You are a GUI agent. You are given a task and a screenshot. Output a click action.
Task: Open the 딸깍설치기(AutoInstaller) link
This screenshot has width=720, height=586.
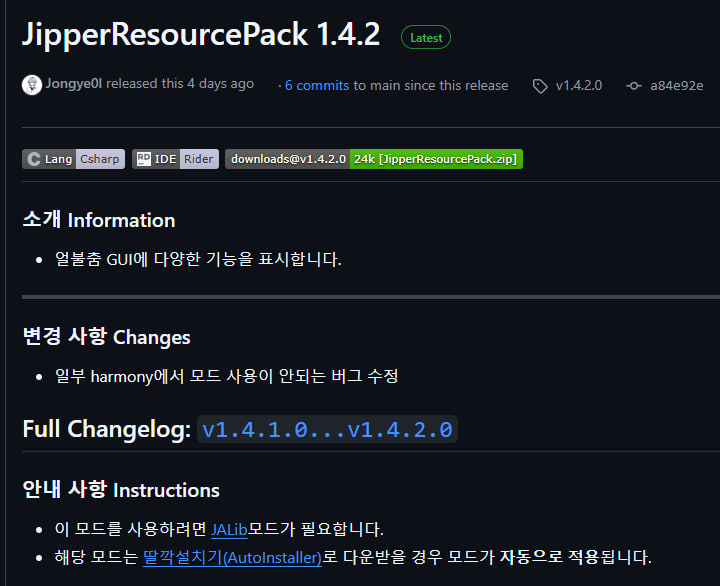pyautogui.click(x=232, y=558)
